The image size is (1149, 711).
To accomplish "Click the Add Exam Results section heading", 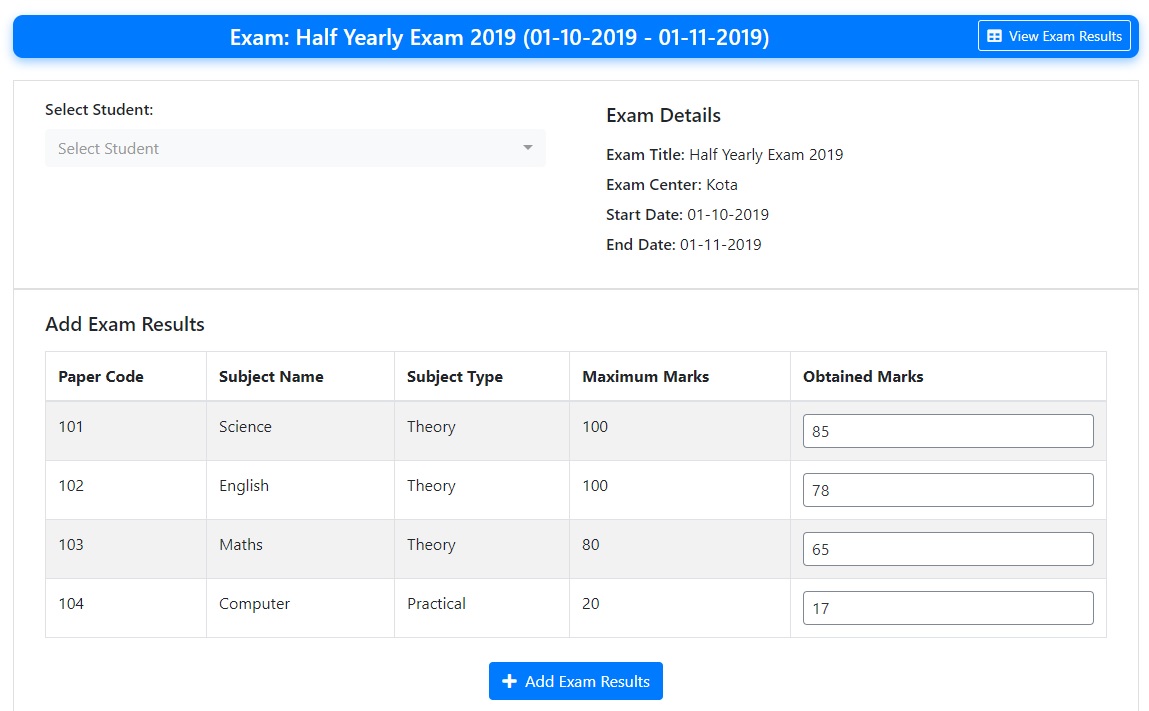I will pos(124,324).
